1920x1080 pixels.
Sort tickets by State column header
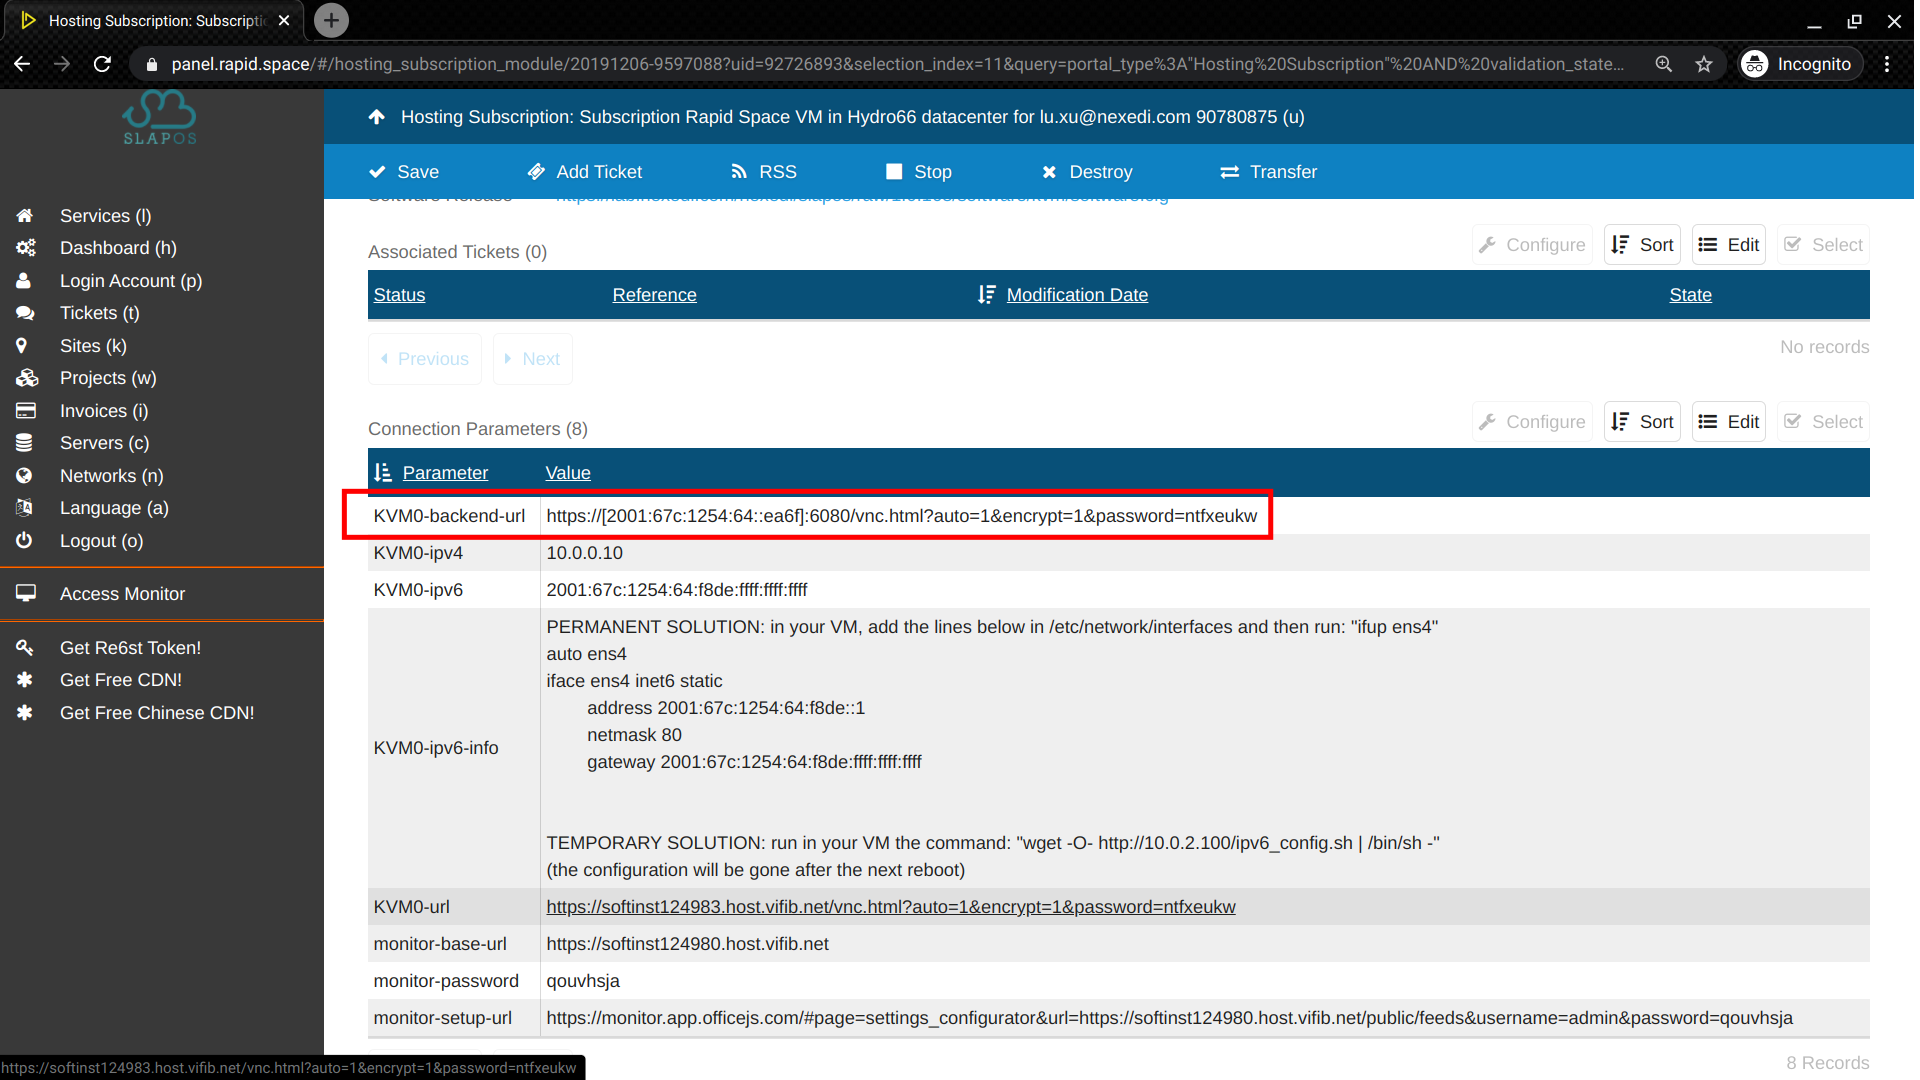pyautogui.click(x=1690, y=295)
